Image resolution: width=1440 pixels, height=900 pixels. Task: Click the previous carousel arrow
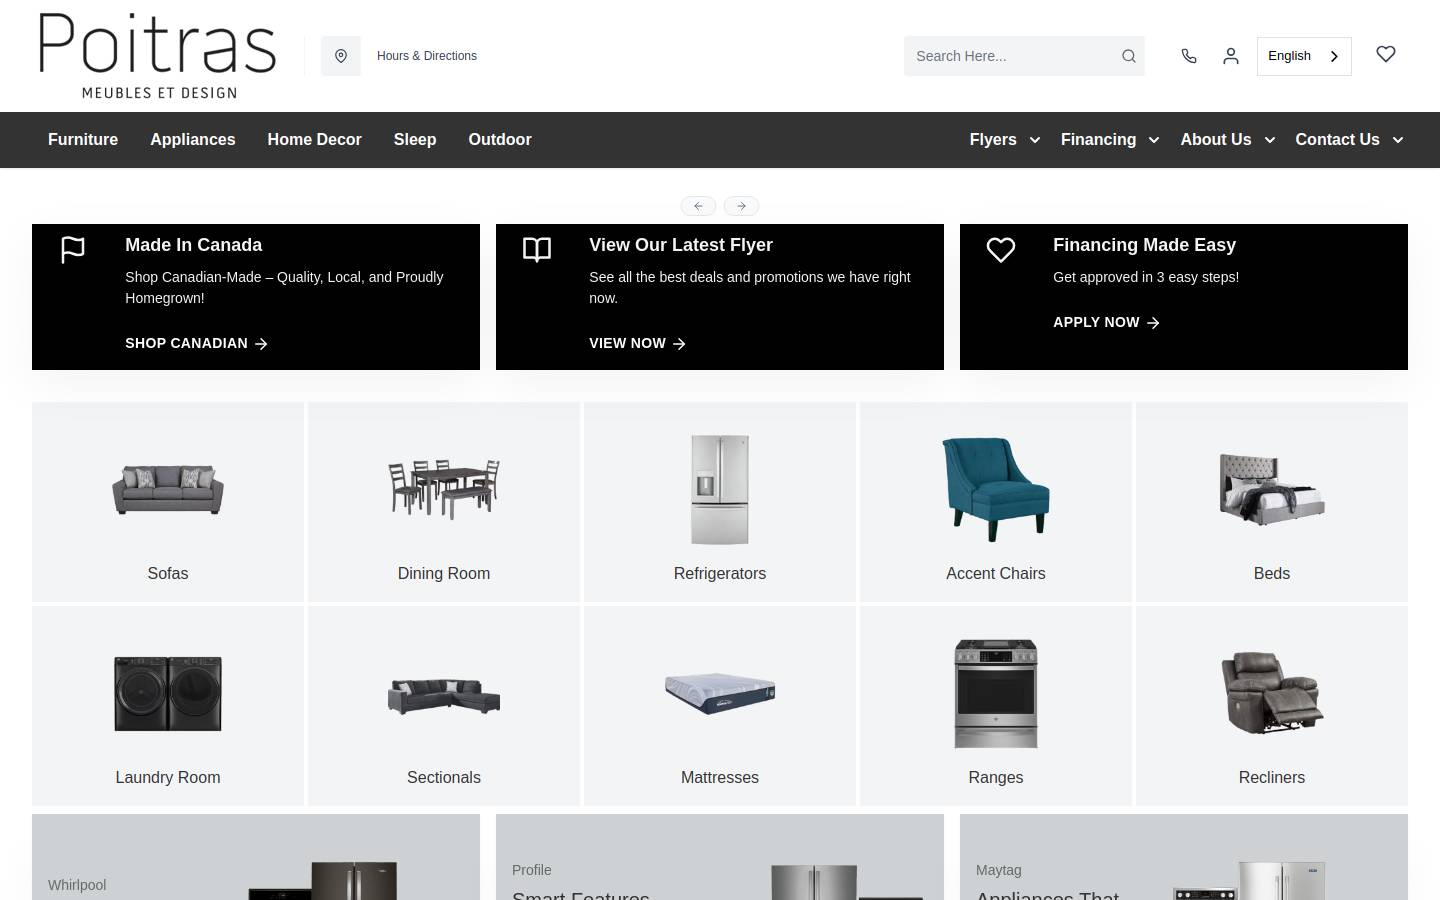(x=698, y=206)
